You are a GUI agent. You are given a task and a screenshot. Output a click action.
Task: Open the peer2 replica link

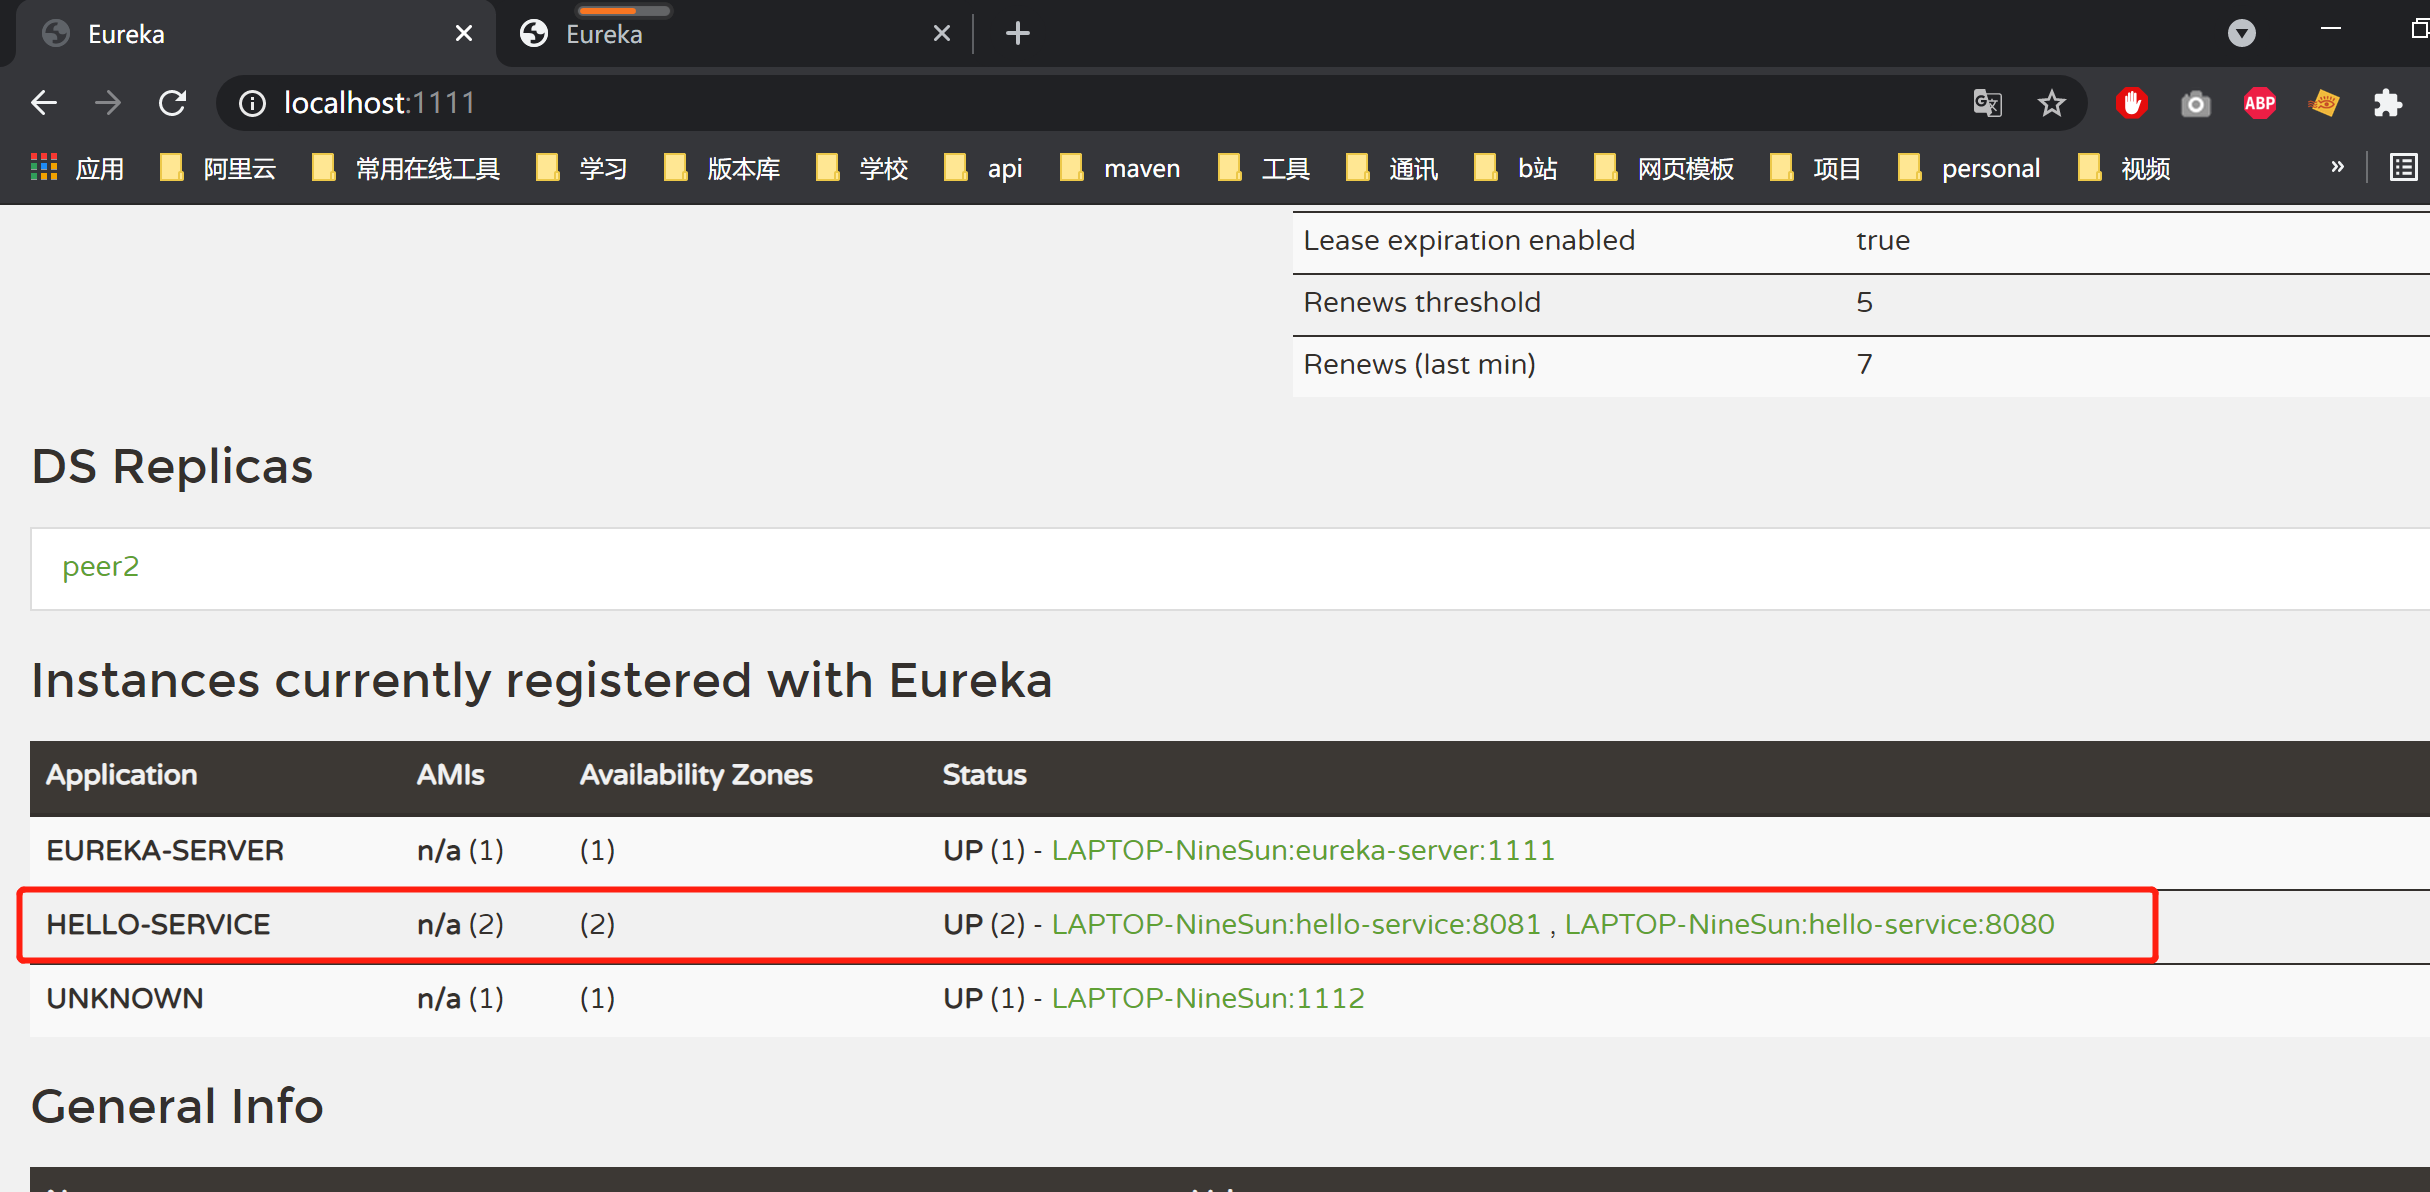point(100,566)
